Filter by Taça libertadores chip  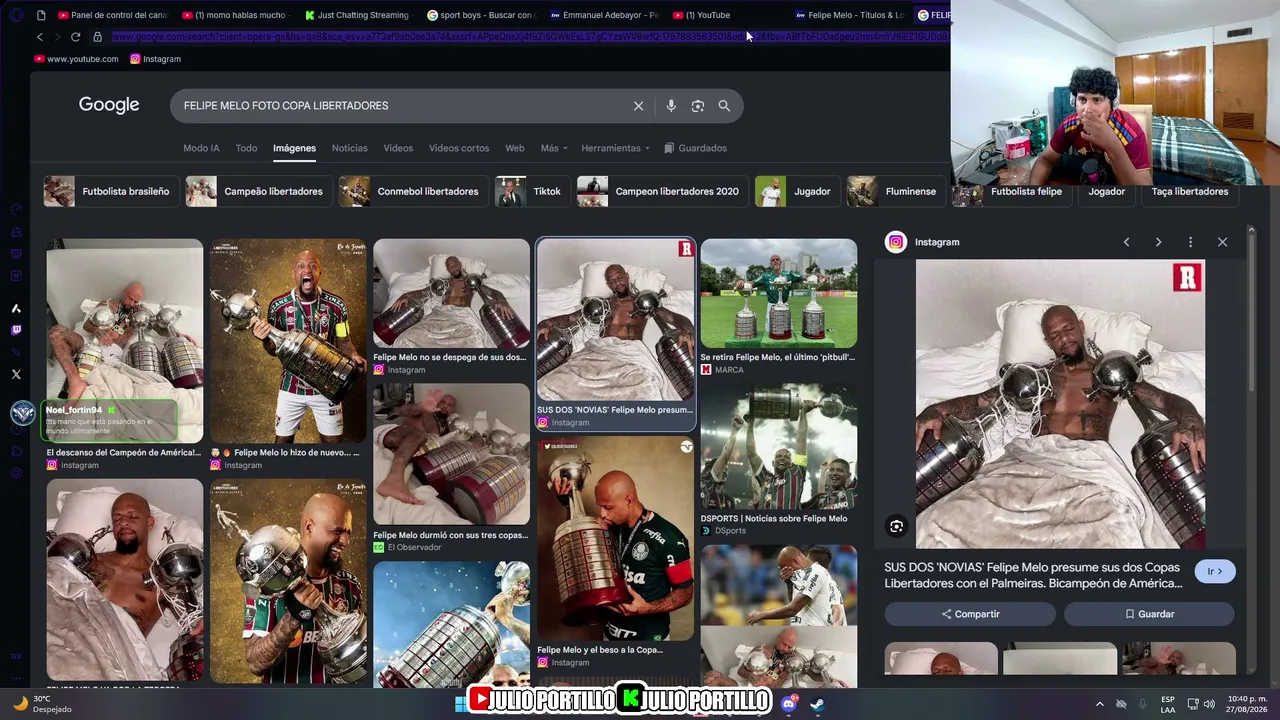[x=1190, y=191]
